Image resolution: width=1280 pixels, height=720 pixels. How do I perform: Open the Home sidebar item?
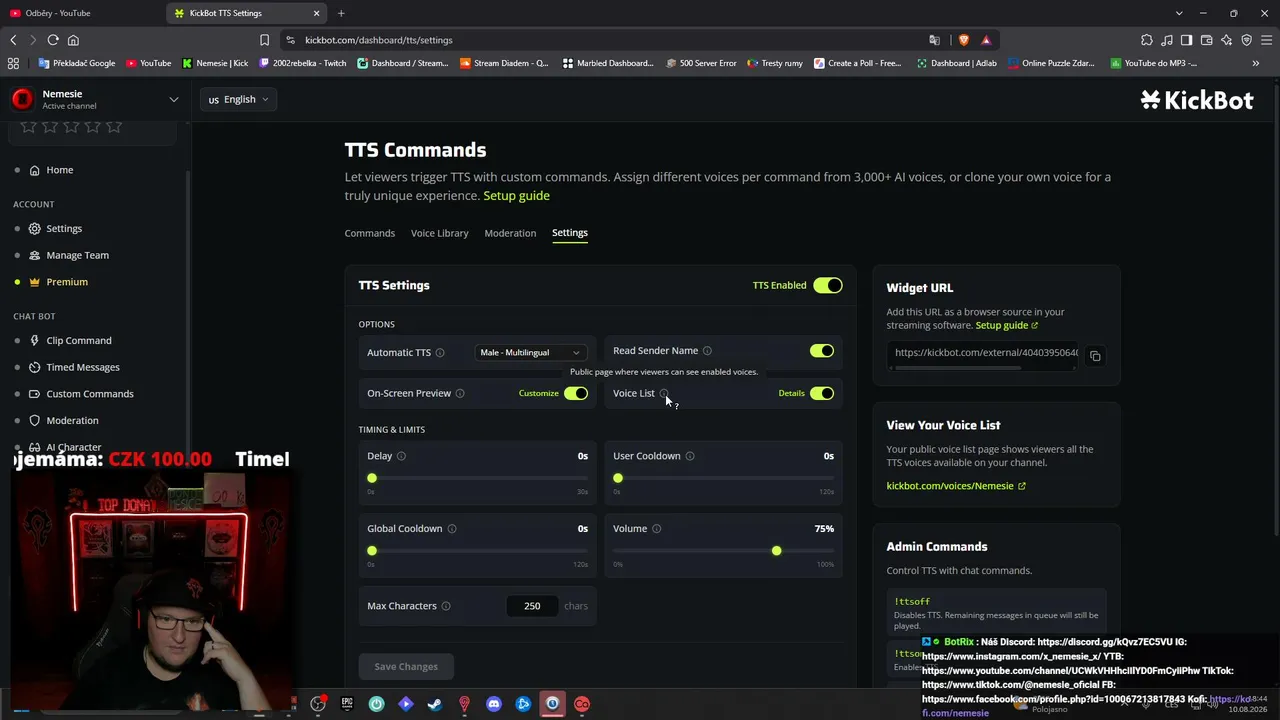[59, 170]
